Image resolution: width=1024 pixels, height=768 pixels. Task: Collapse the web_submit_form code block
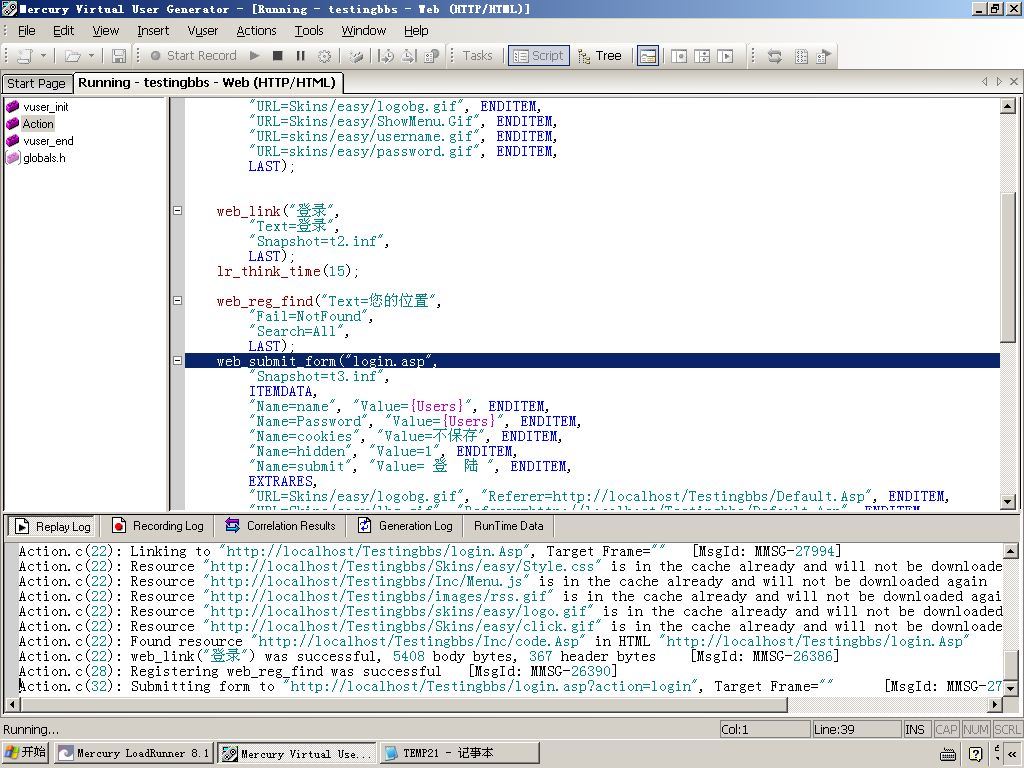(x=177, y=361)
